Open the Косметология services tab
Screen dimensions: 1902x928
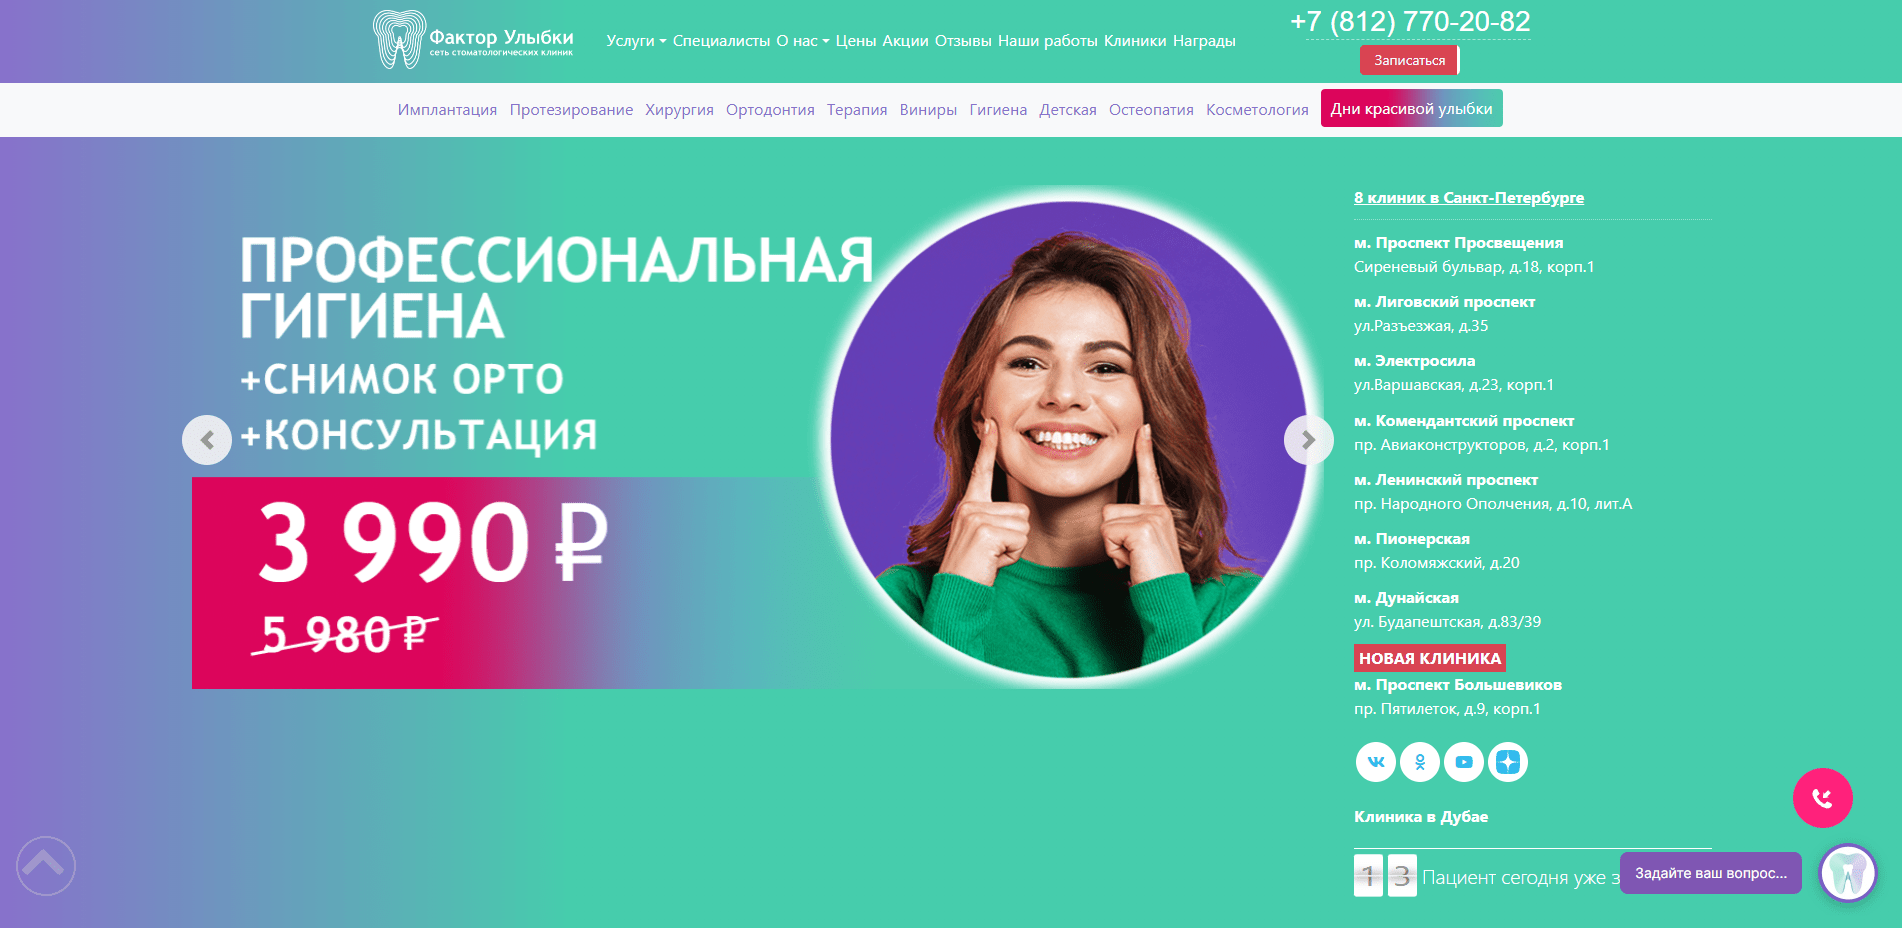click(1257, 110)
